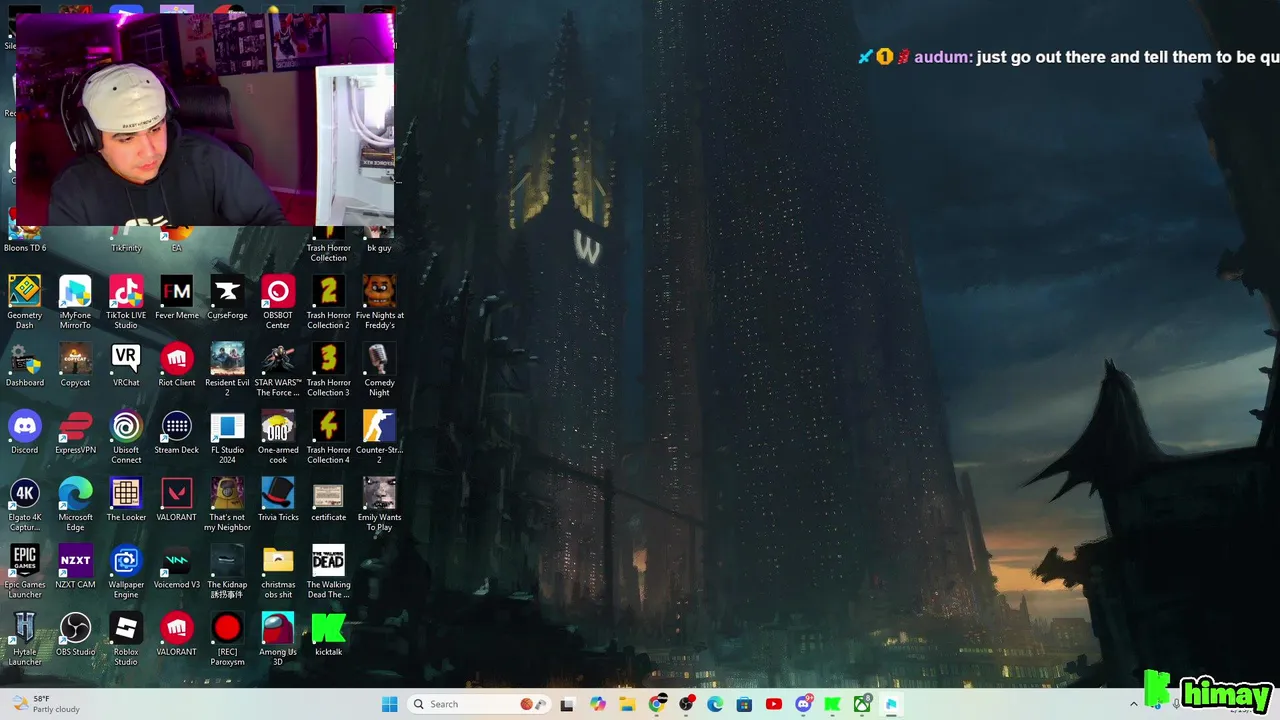Switch to OBS Studio on the taskbar

686,704
